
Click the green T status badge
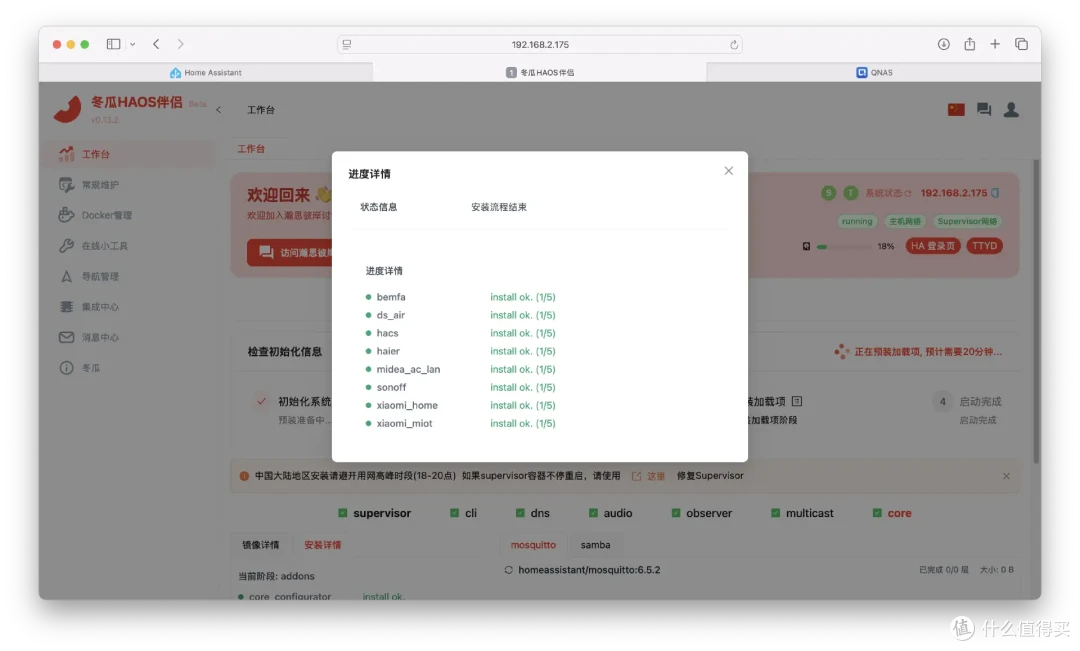tap(851, 193)
